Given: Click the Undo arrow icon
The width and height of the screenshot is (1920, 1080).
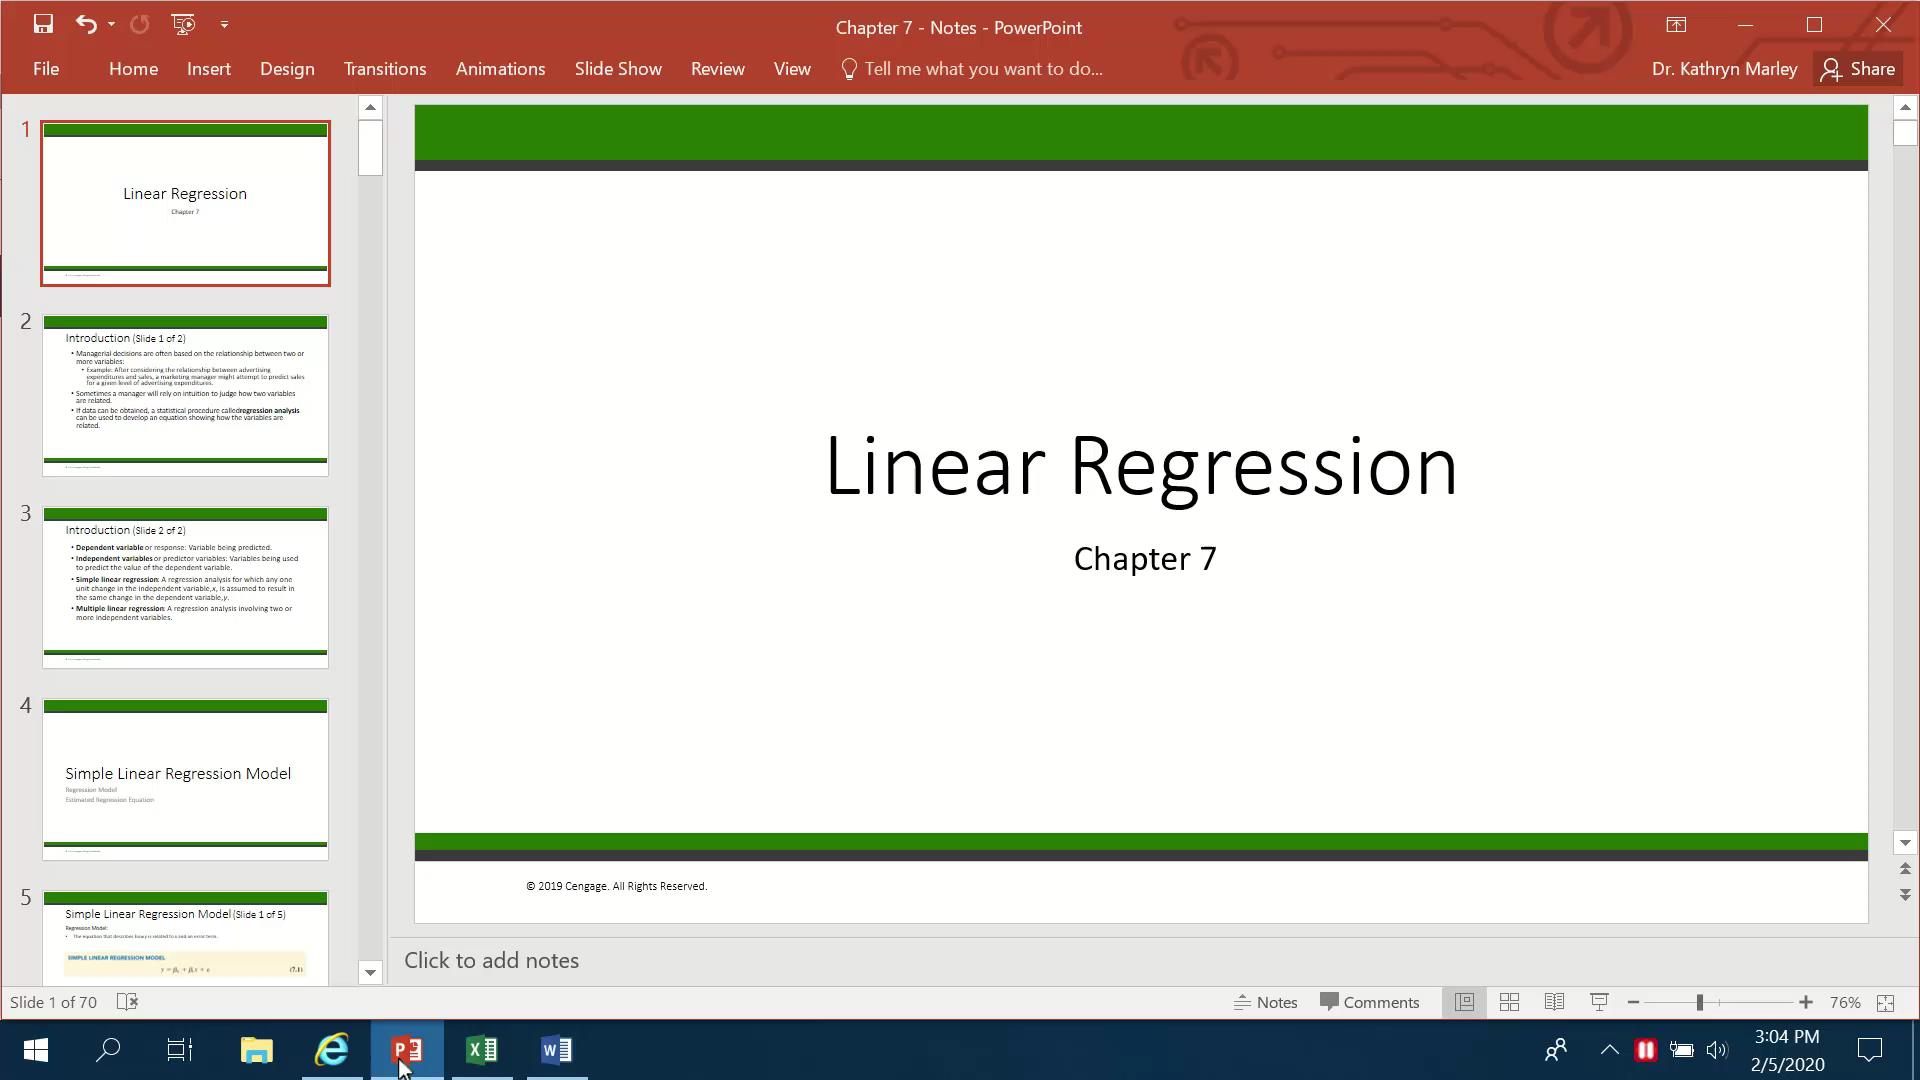Looking at the screenshot, I should tap(85, 25).
